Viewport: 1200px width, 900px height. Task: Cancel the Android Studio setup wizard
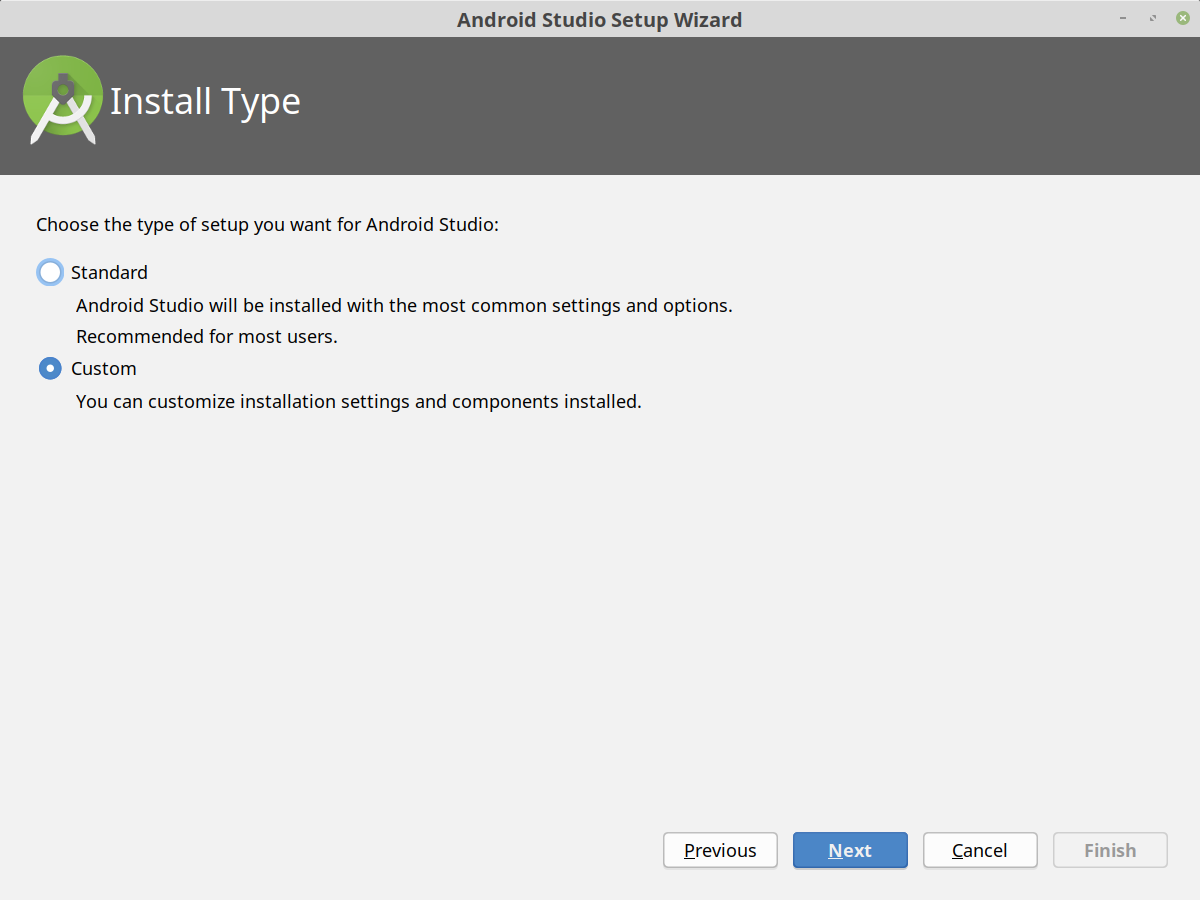click(980, 850)
